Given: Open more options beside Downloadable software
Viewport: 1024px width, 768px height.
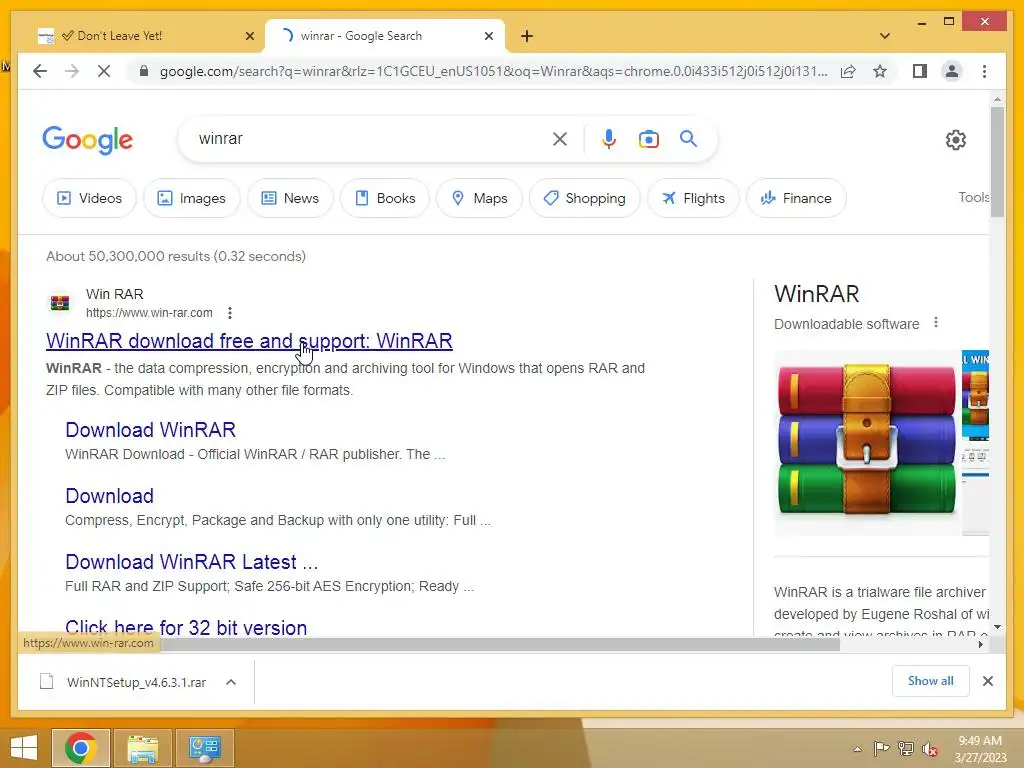Looking at the screenshot, I should 936,323.
